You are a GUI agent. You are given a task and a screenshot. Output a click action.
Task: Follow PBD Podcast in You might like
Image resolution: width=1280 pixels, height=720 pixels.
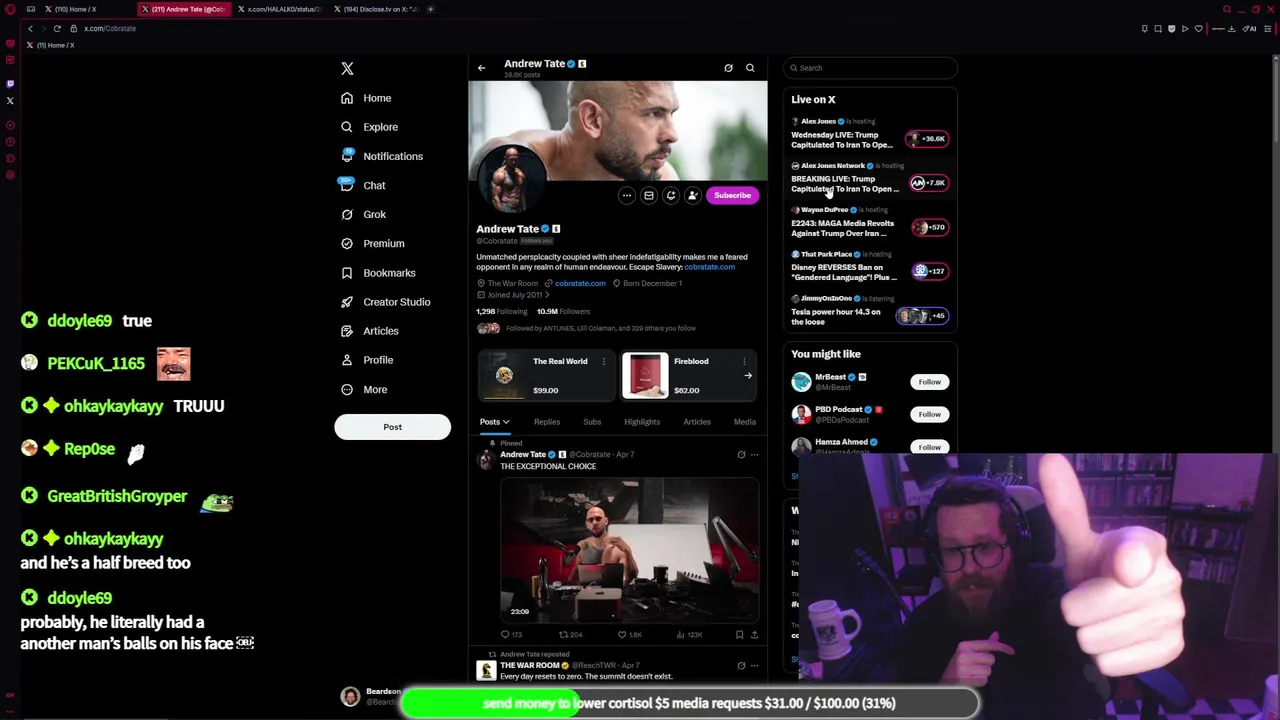(929, 414)
